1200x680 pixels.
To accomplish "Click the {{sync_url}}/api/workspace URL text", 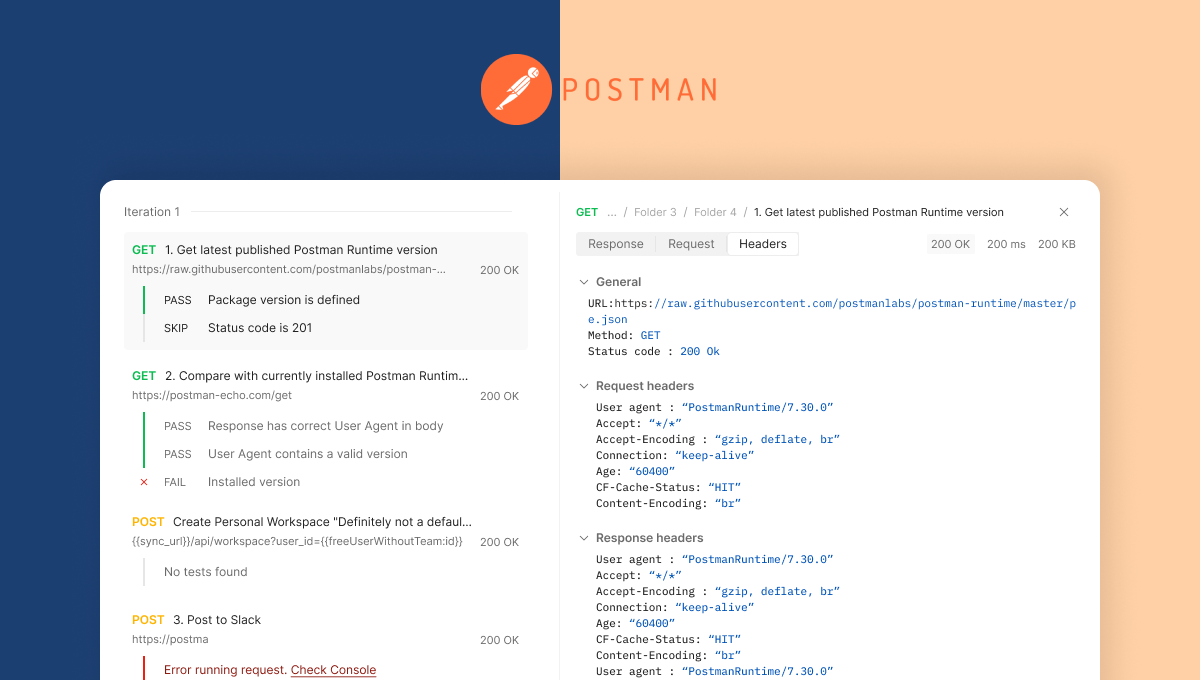I will tap(297, 542).
